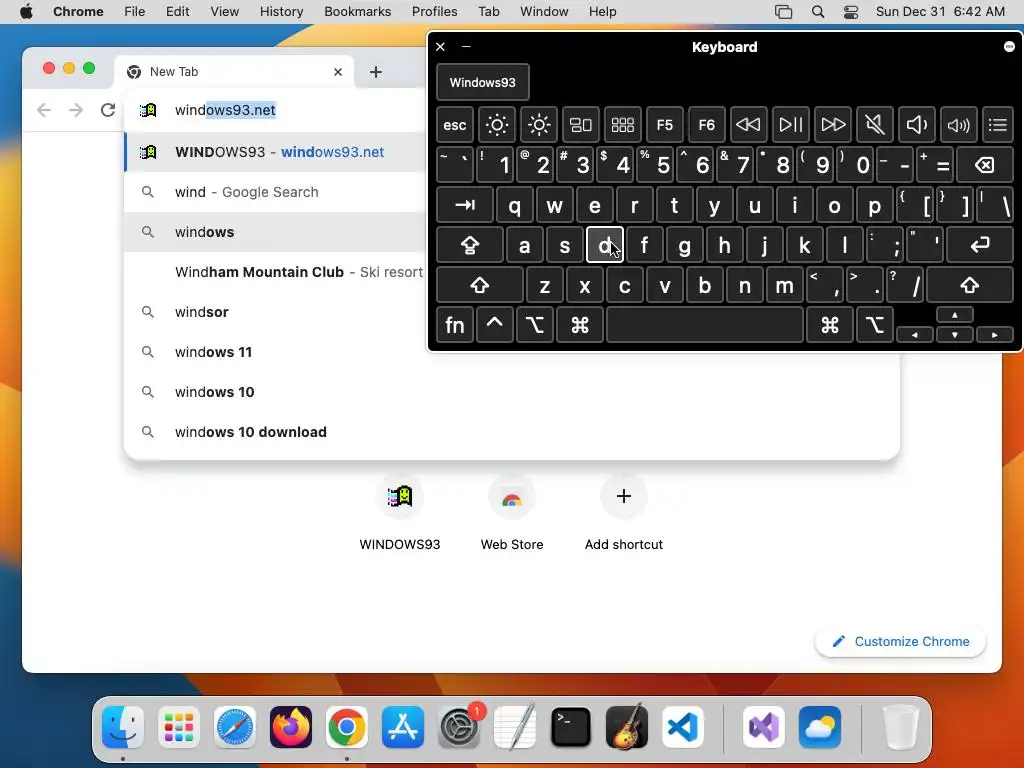The height and width of the screenshot is (768, 1024).
Task: Toggle the left option key
Action: (535, 325)
